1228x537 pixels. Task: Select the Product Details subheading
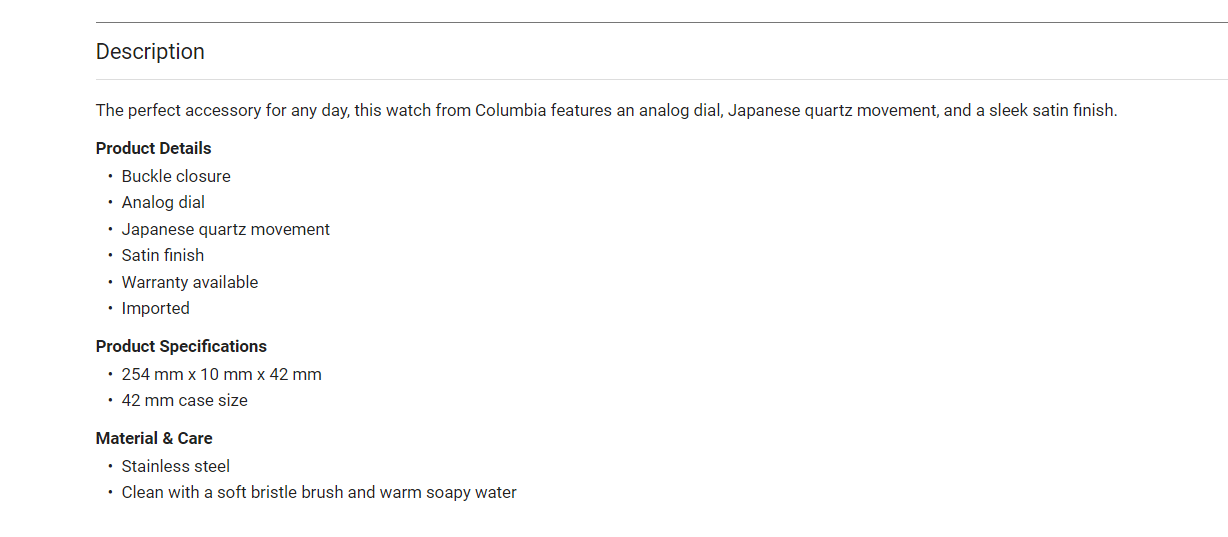tap(153, 148)
